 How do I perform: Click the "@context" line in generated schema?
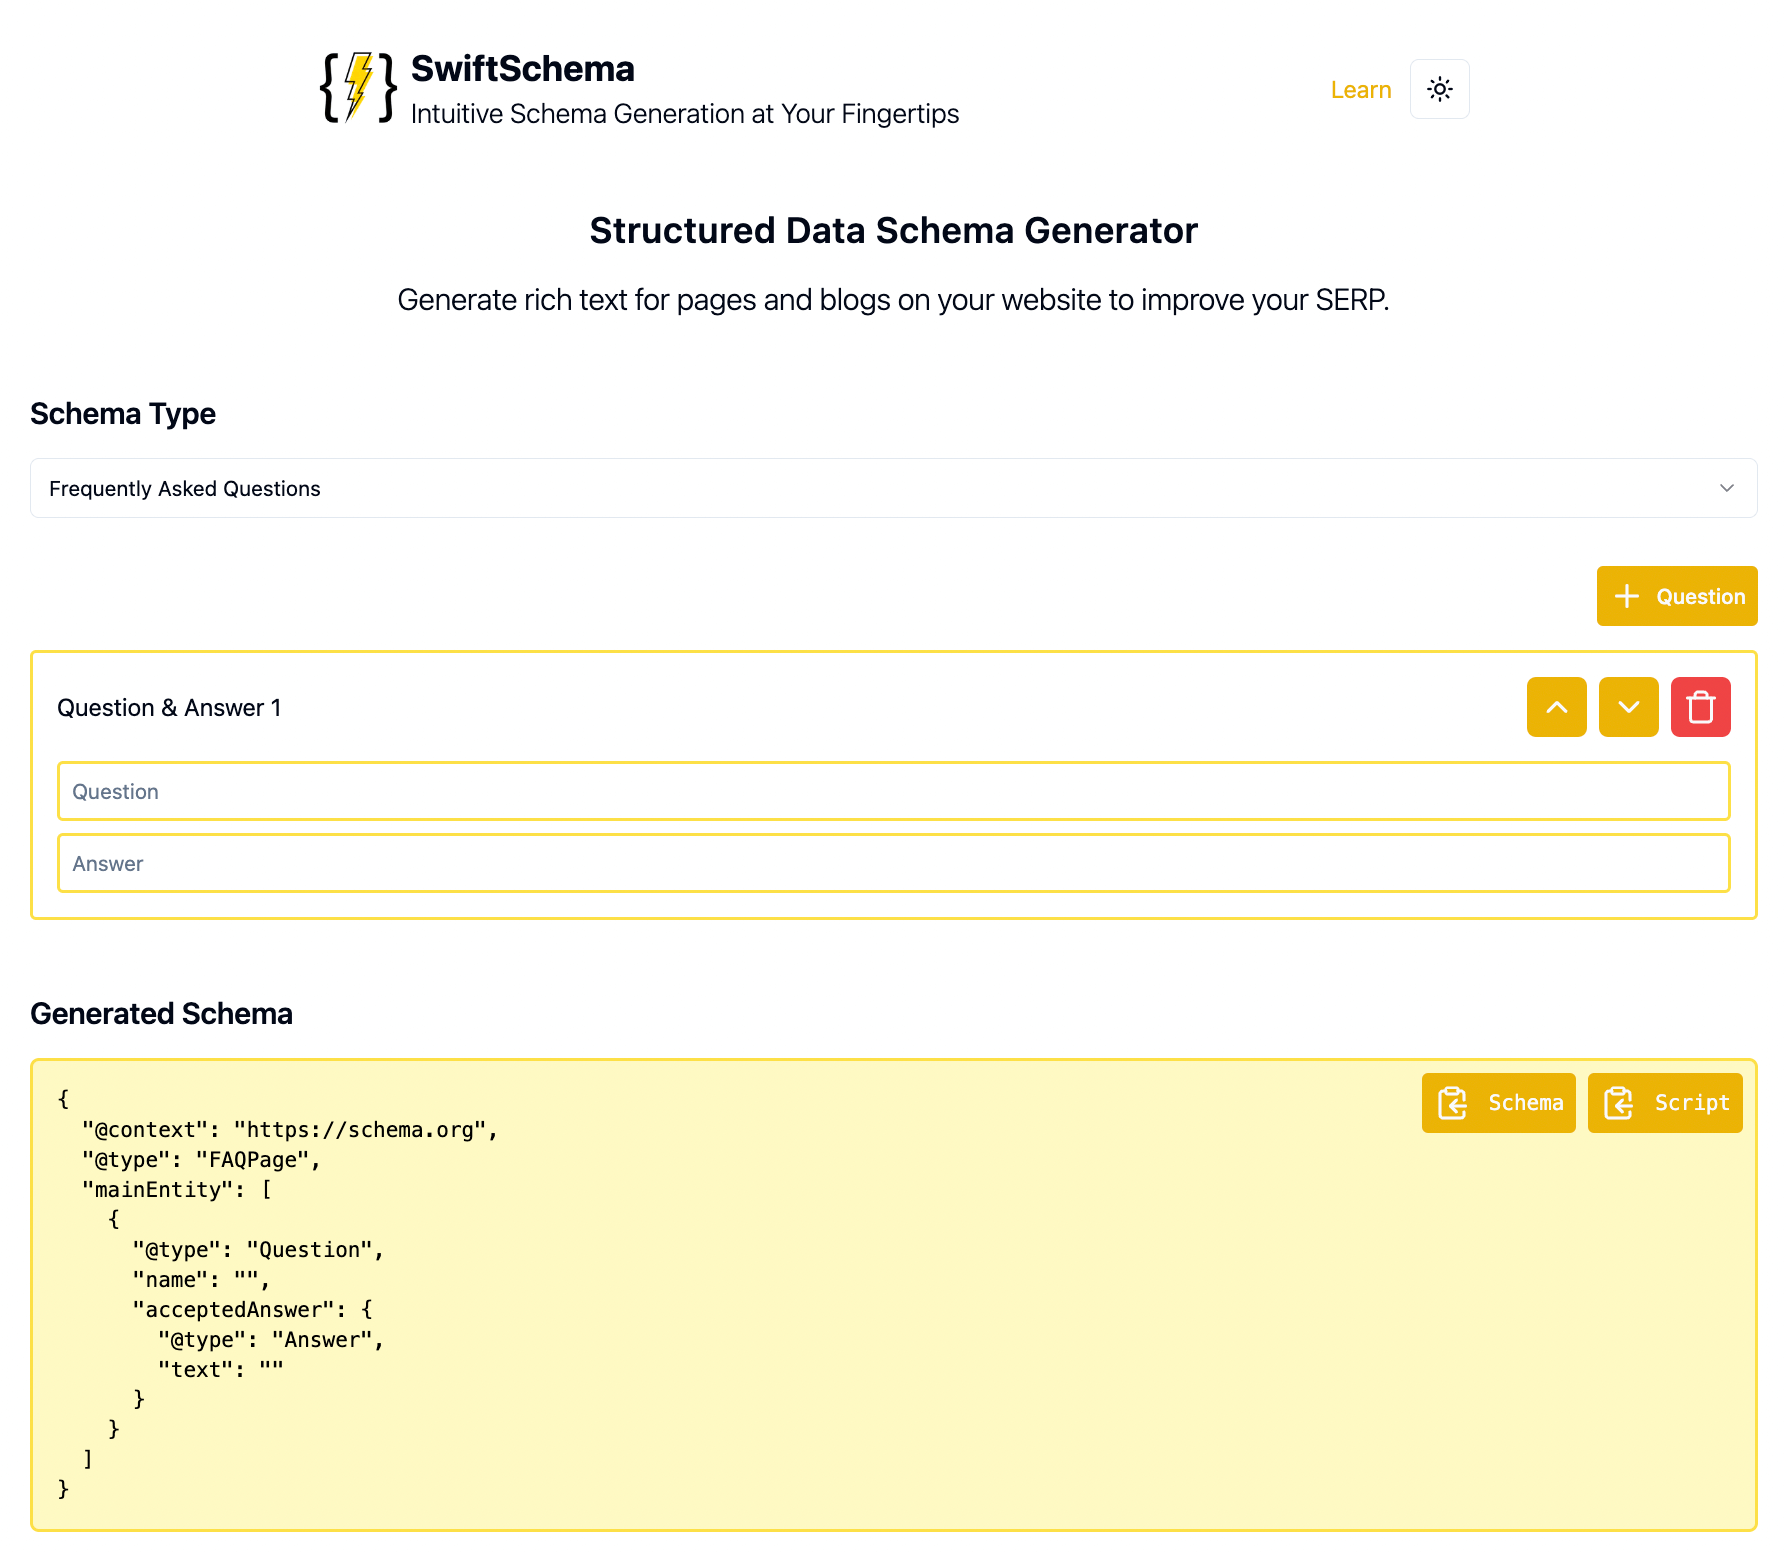[290, 1130]
